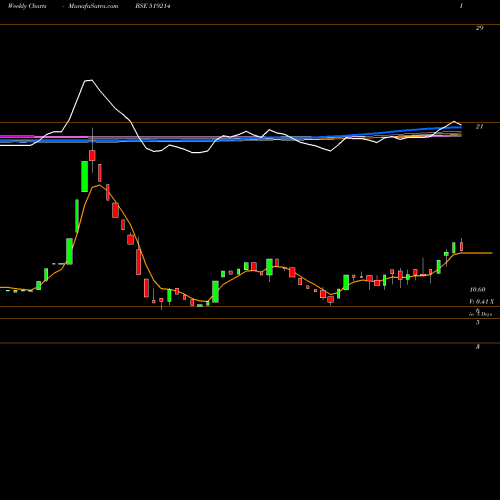The width and height of the screenshot is (500, 500).
Task: Click the tallest green candlestick near the peak
Action: pos(85,176)
